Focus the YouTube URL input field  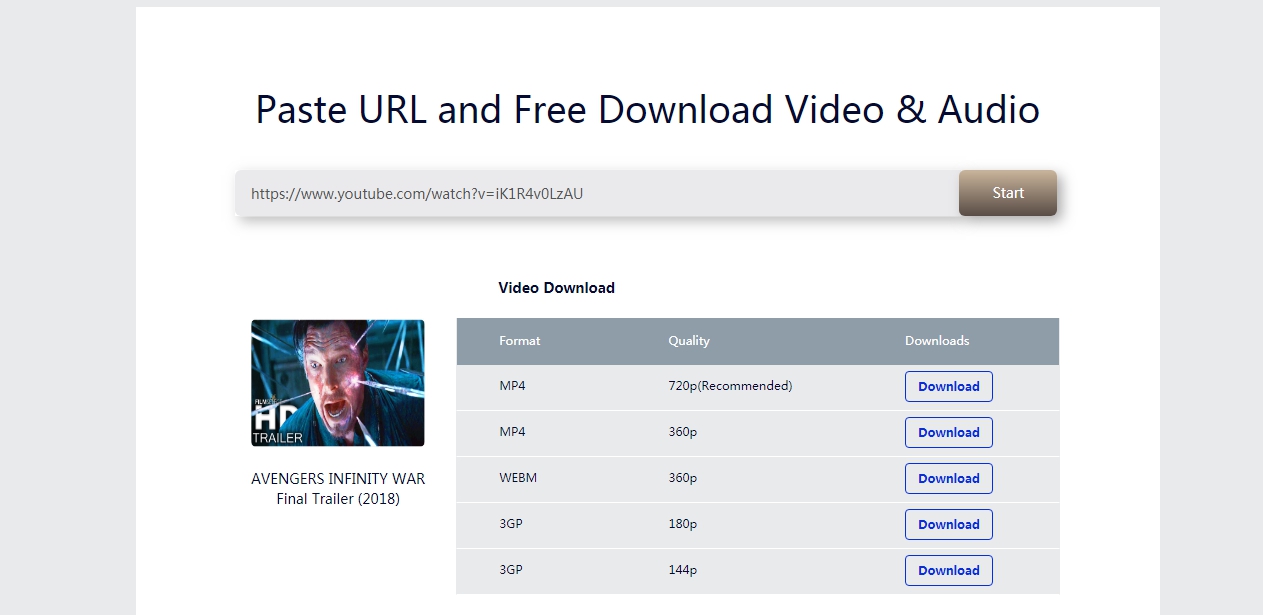[x=597, y=193]
